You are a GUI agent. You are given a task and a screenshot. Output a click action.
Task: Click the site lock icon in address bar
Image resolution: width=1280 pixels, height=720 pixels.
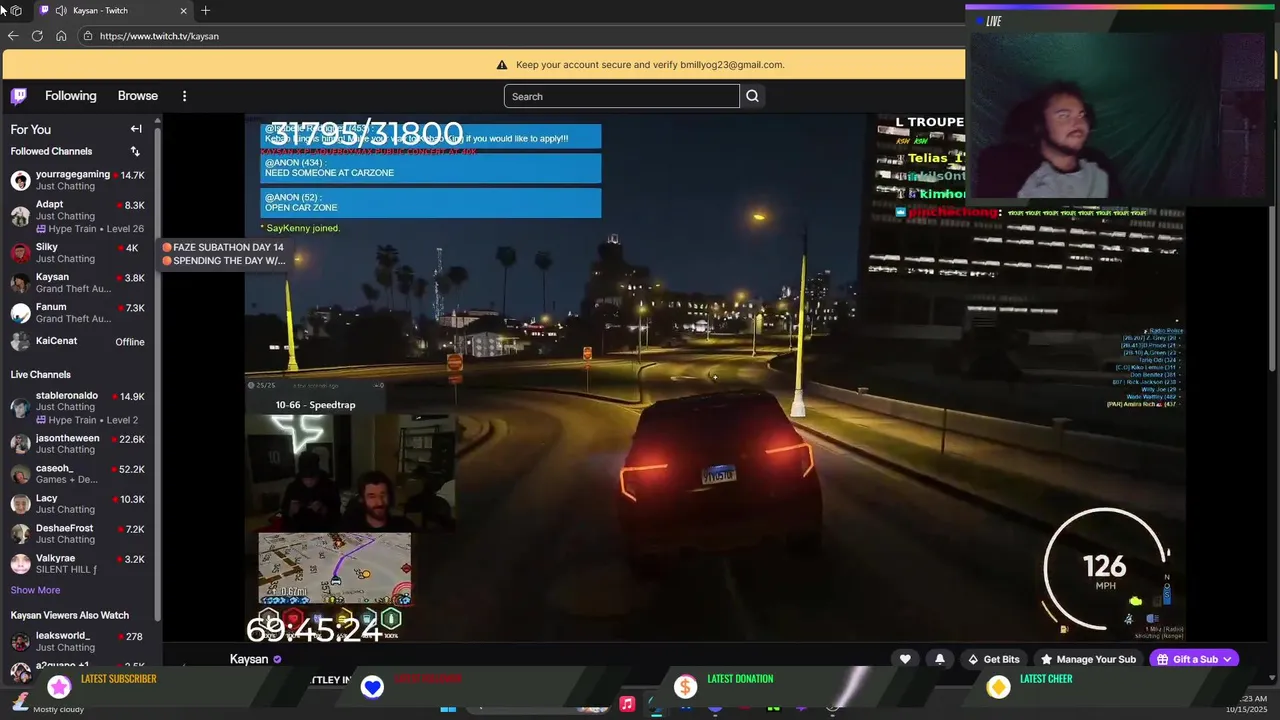pos(88,36)
